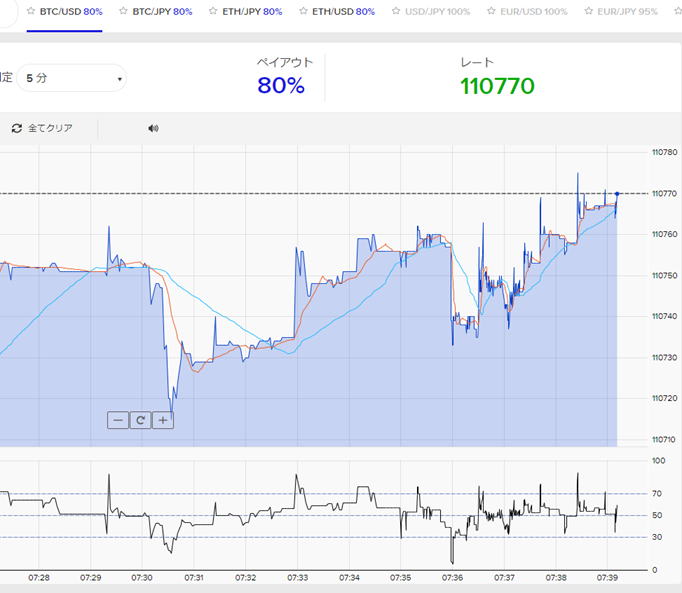The width and height of the screenshot is (682, 593).
Task: Select the ETH/USD 80% tab
Action: click(343, 12)
